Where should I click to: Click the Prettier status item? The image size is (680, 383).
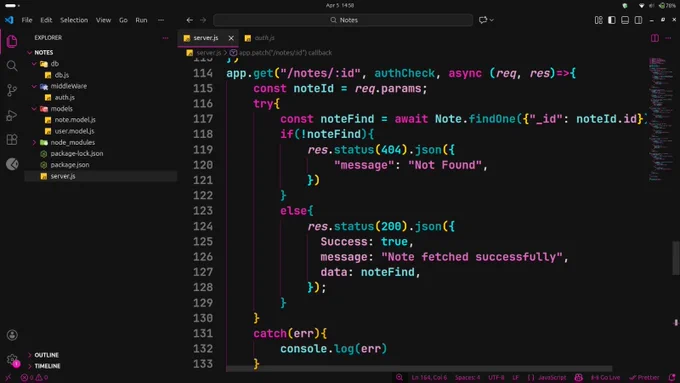(x=644, y=378)
